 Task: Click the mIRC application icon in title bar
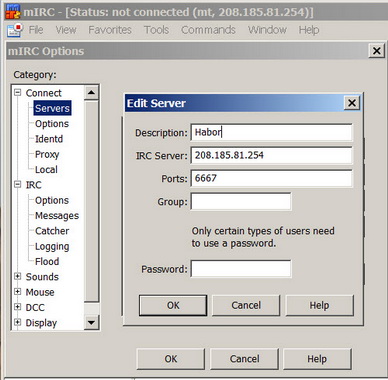[x=13, y=11]
